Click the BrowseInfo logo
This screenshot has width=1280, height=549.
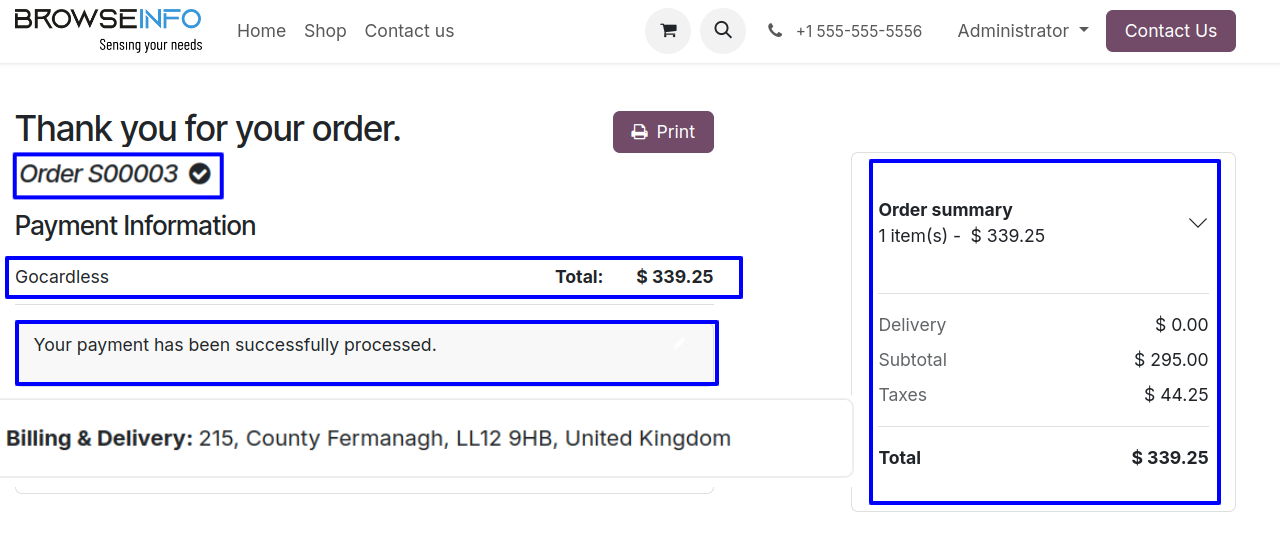[x=108, y=30]
